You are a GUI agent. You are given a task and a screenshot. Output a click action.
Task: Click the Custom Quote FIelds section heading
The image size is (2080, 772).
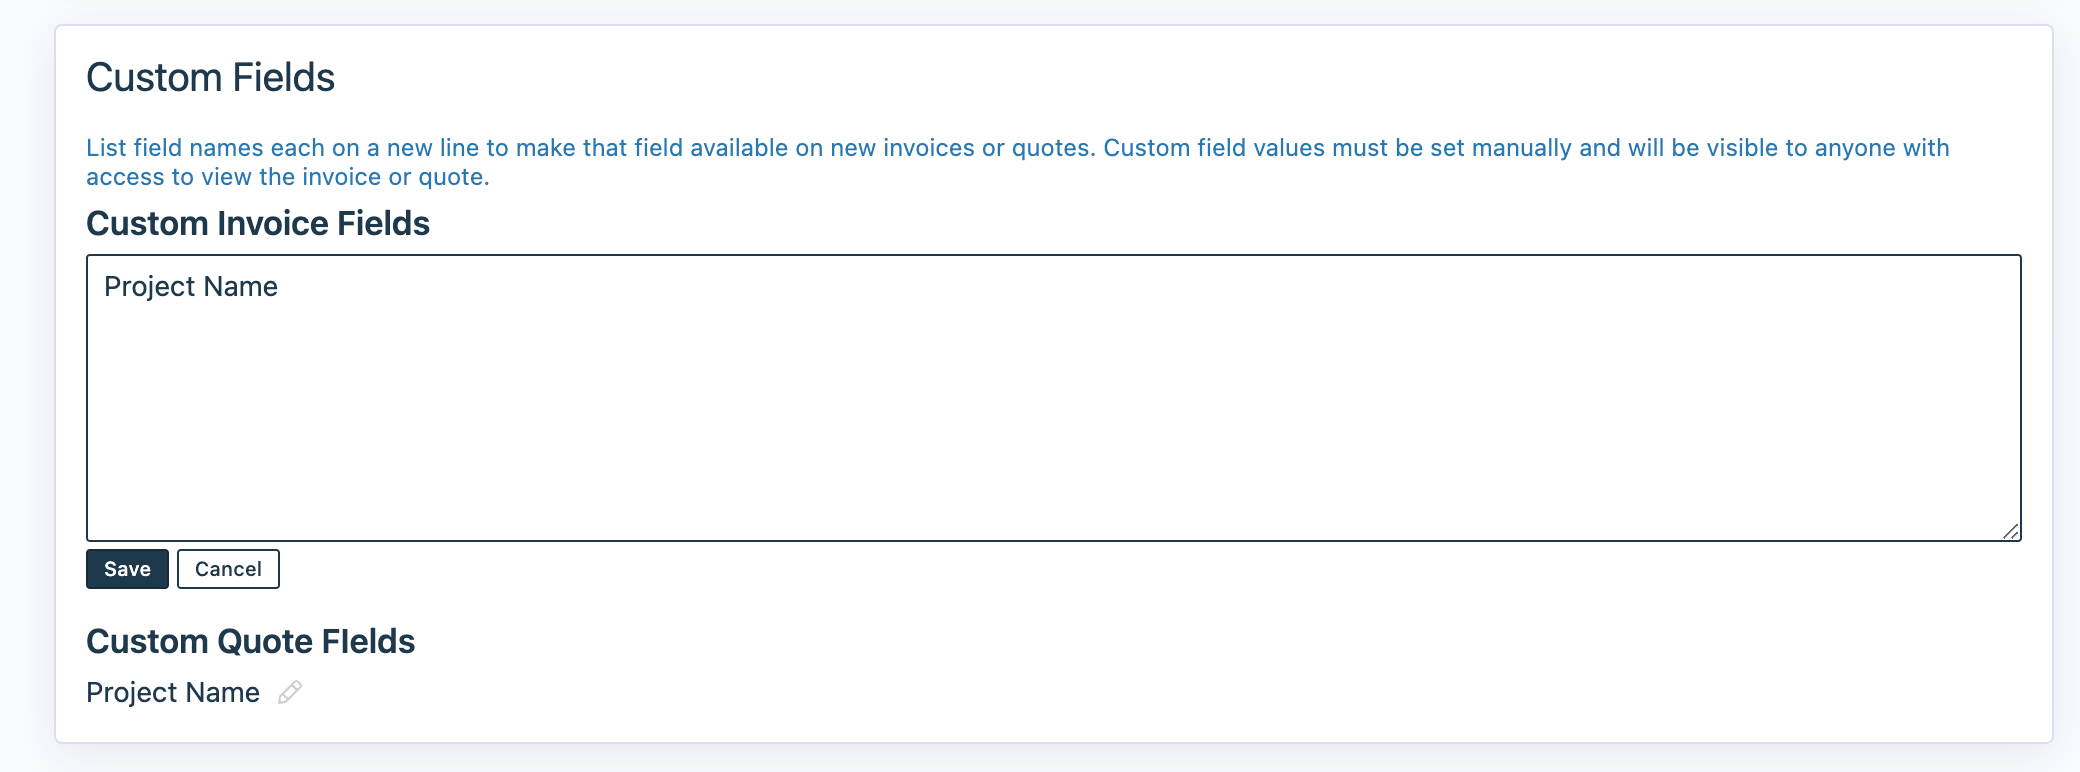click(x=251, y=641)
